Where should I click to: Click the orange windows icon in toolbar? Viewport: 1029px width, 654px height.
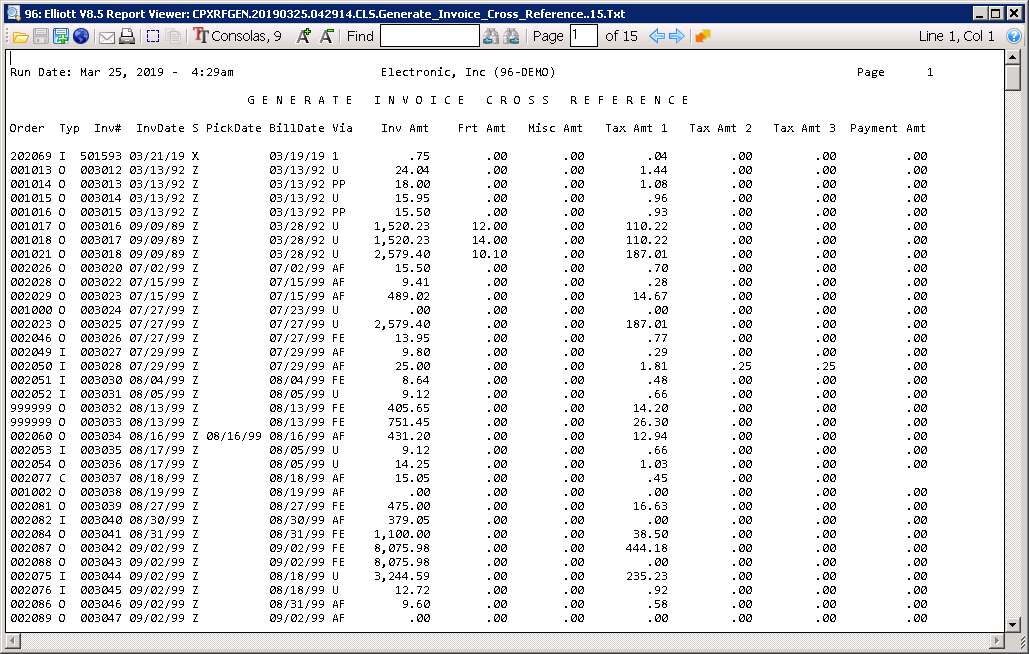(703, 37)
